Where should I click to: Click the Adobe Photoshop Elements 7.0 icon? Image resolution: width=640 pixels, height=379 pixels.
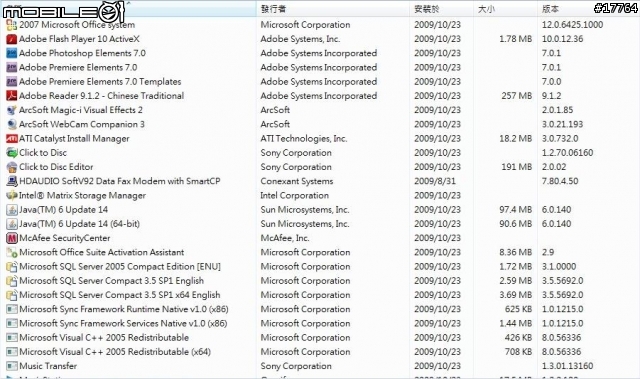coord(12,53)
